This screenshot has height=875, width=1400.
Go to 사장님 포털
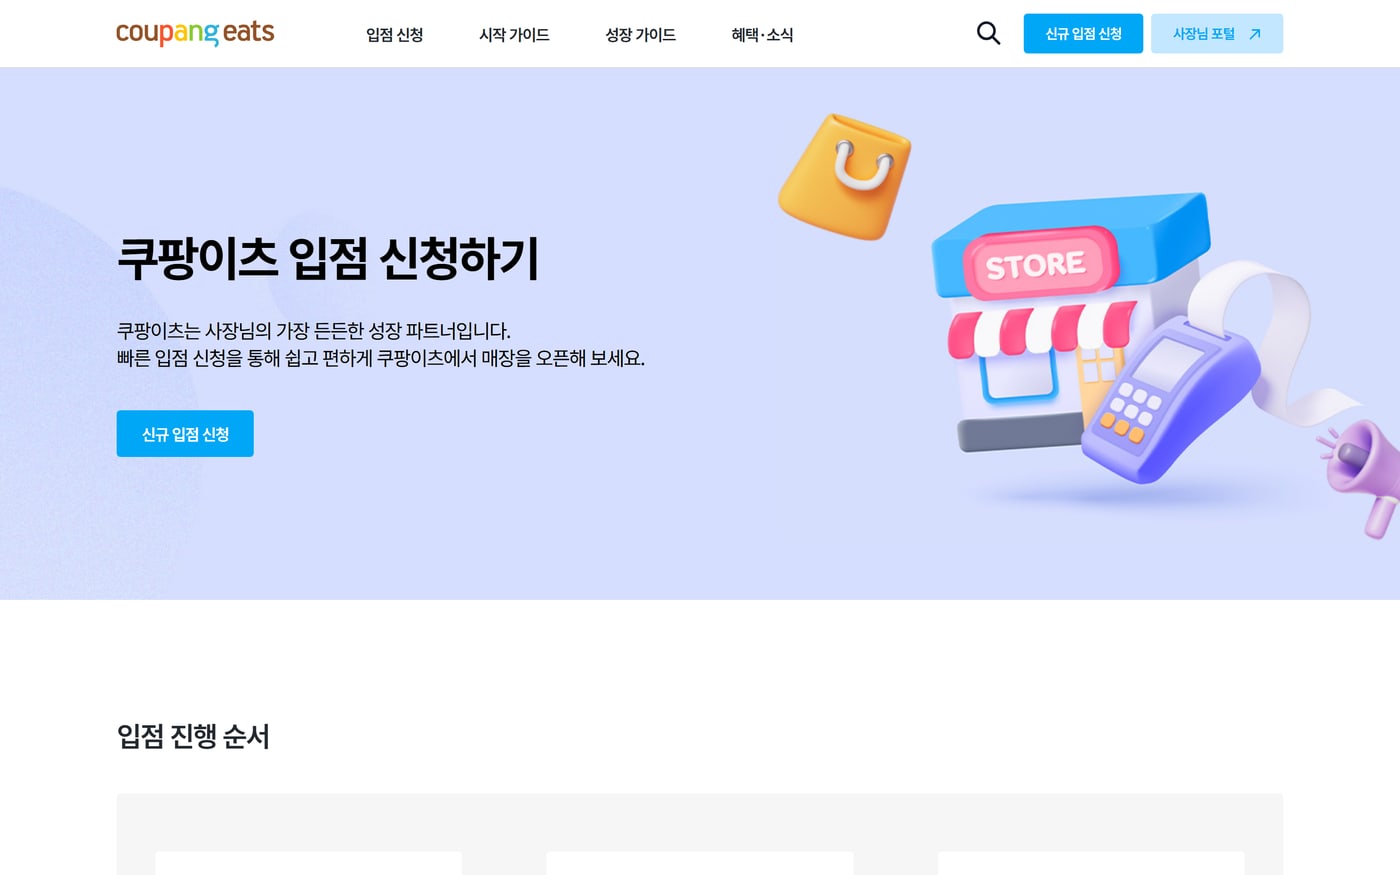coord(1217,34)
